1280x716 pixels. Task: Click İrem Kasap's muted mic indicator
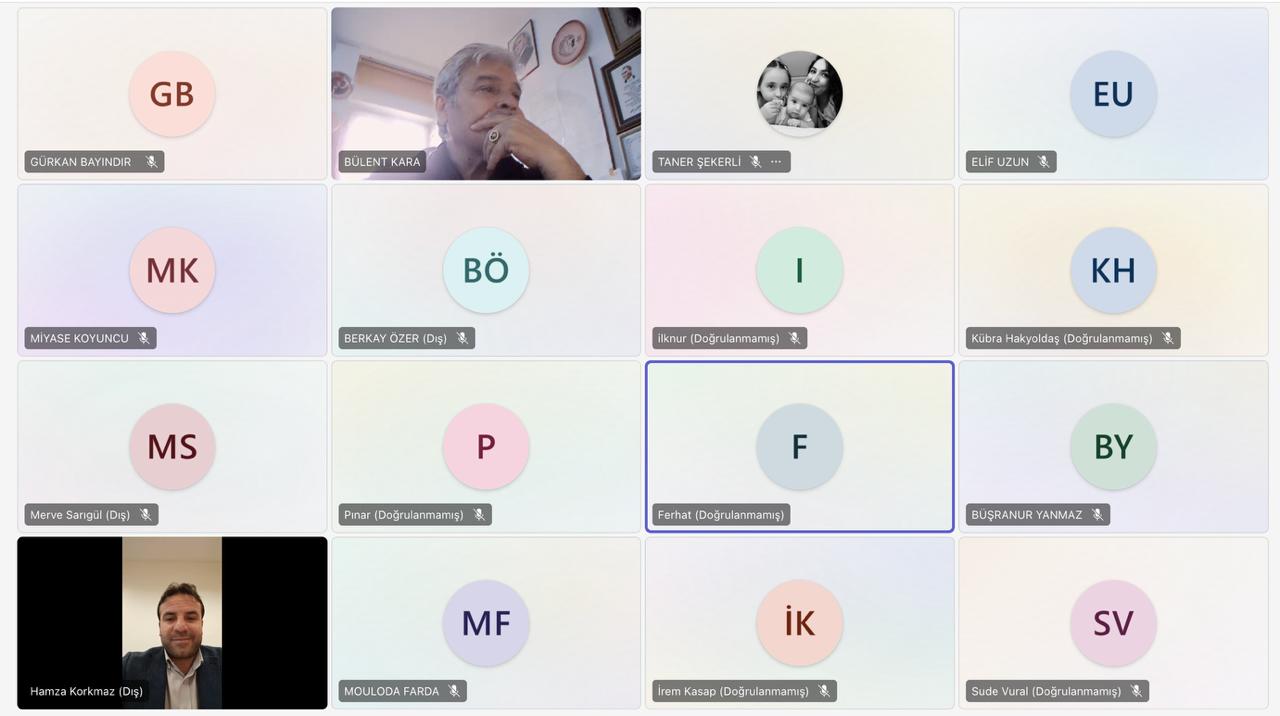click(824, 691)
